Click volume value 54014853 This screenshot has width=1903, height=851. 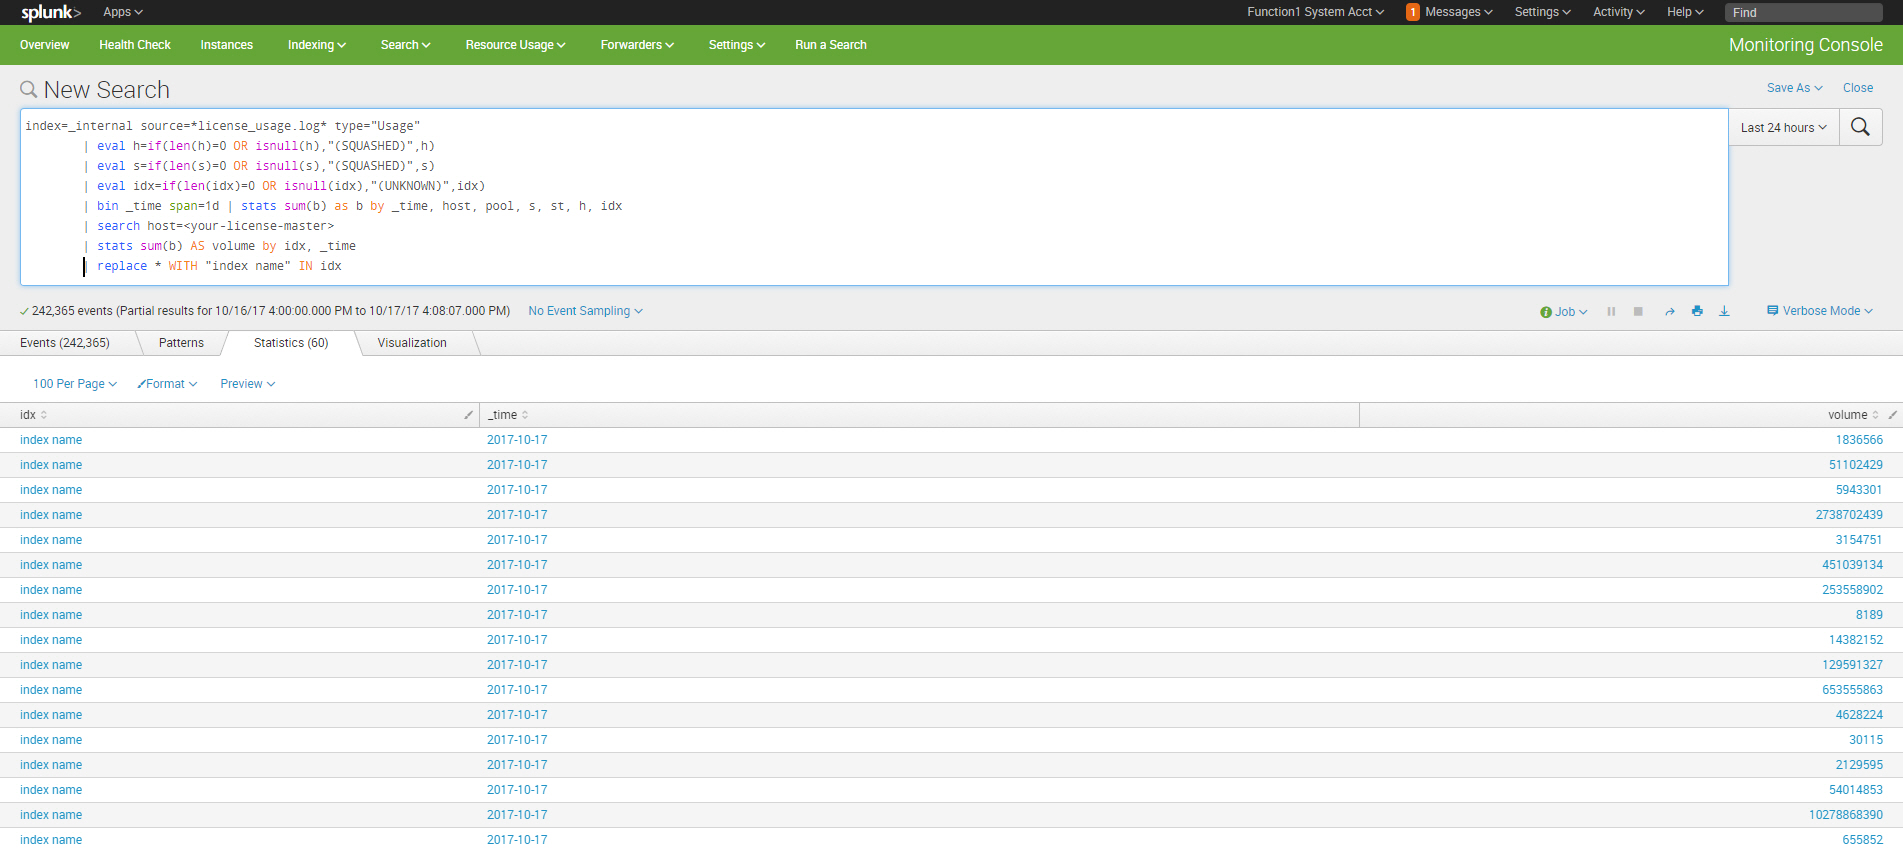(x=1856, y=790)
